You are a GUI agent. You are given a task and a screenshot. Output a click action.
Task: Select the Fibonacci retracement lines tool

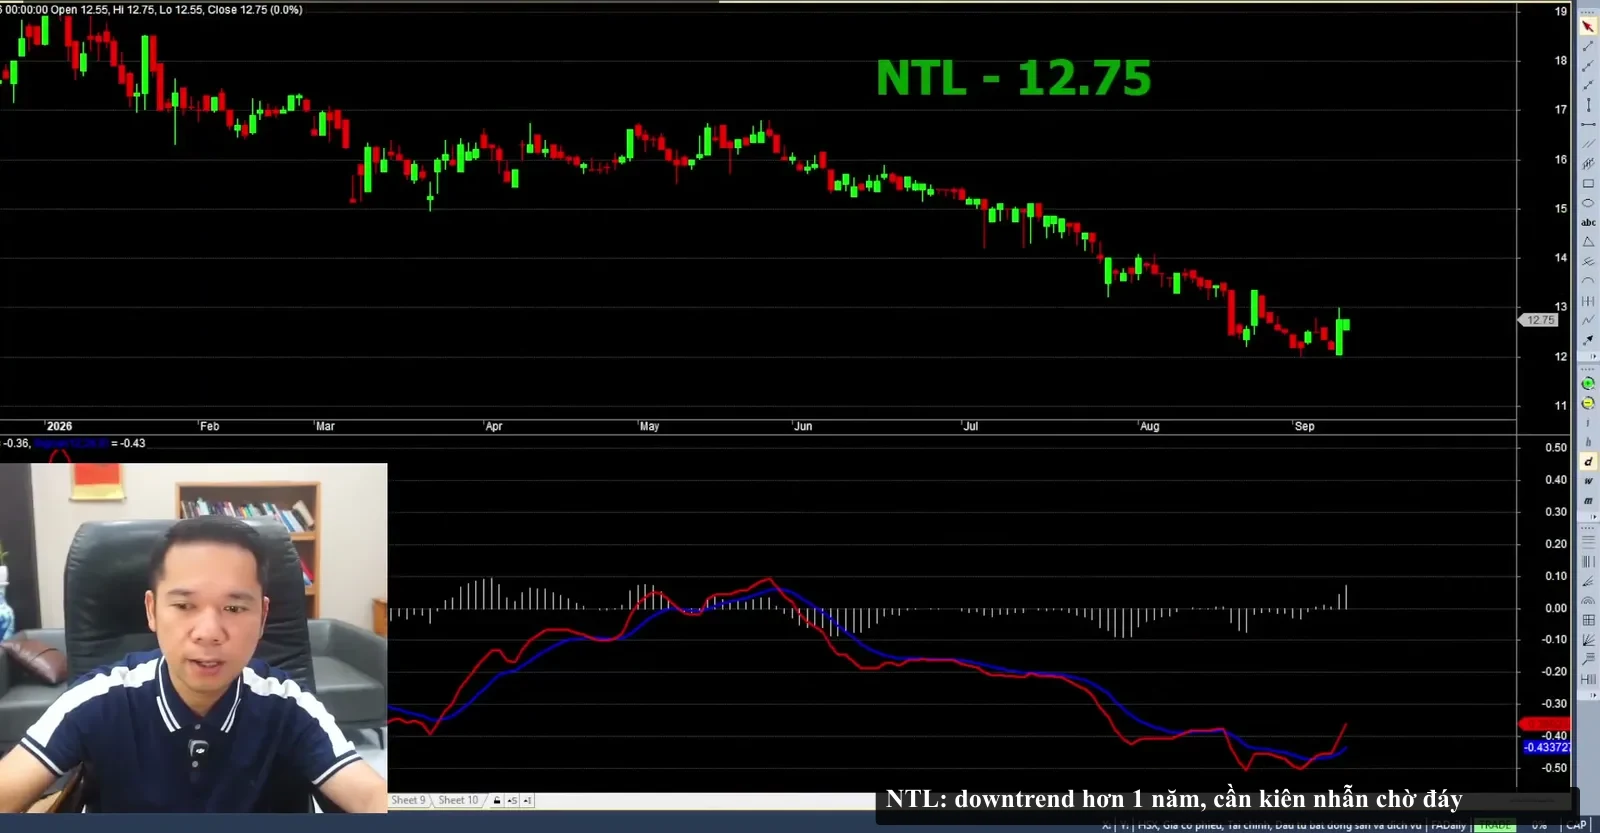coord(1588,541)
